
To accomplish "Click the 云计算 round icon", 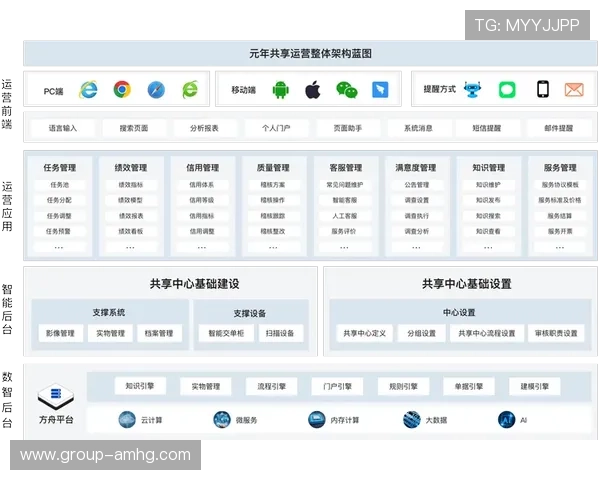I will coord(127,420).
